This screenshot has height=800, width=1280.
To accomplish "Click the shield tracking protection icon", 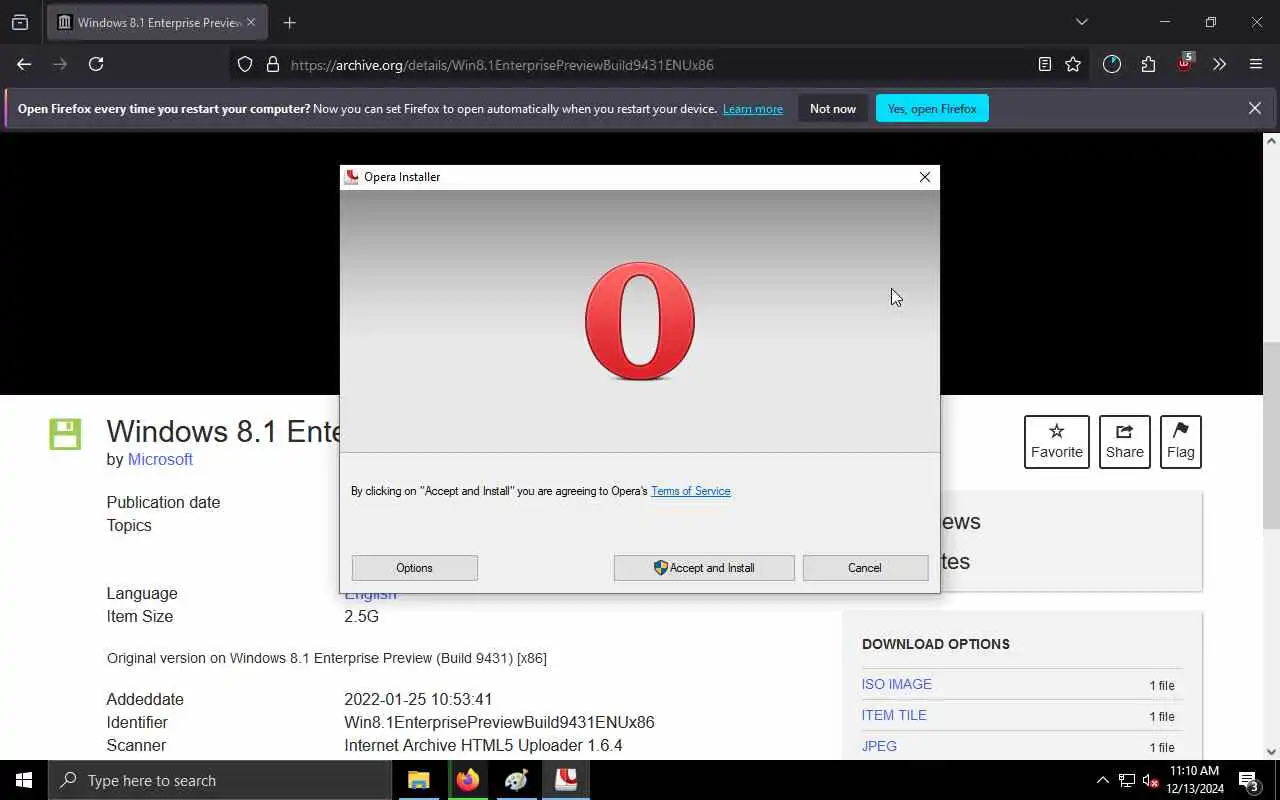I will pyautogui.click(x=245, y=64).
